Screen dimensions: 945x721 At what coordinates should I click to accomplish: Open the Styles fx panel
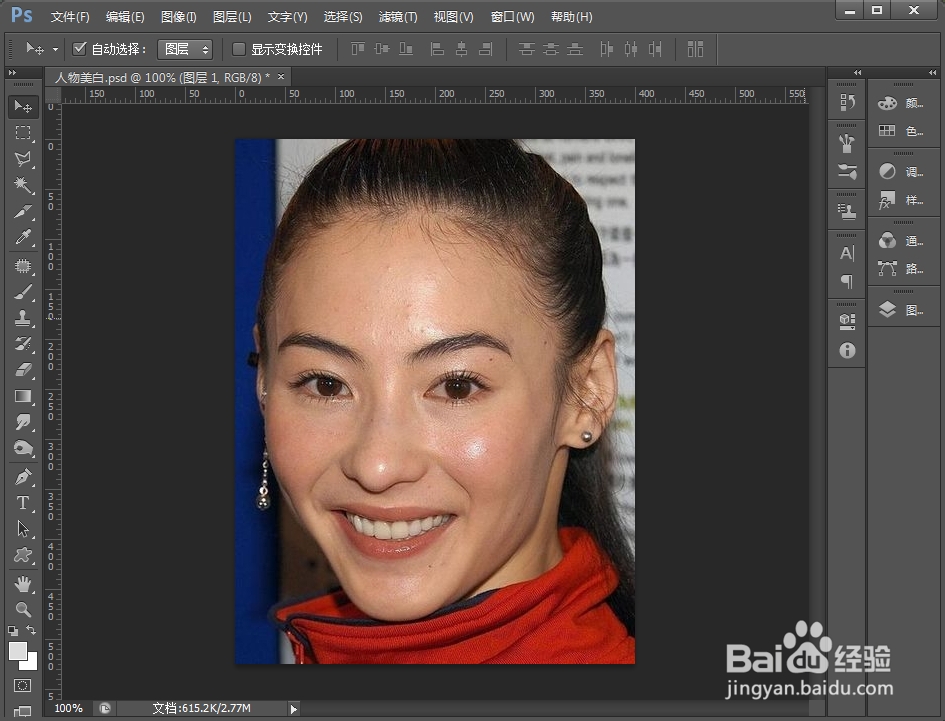tap(902, 200)
